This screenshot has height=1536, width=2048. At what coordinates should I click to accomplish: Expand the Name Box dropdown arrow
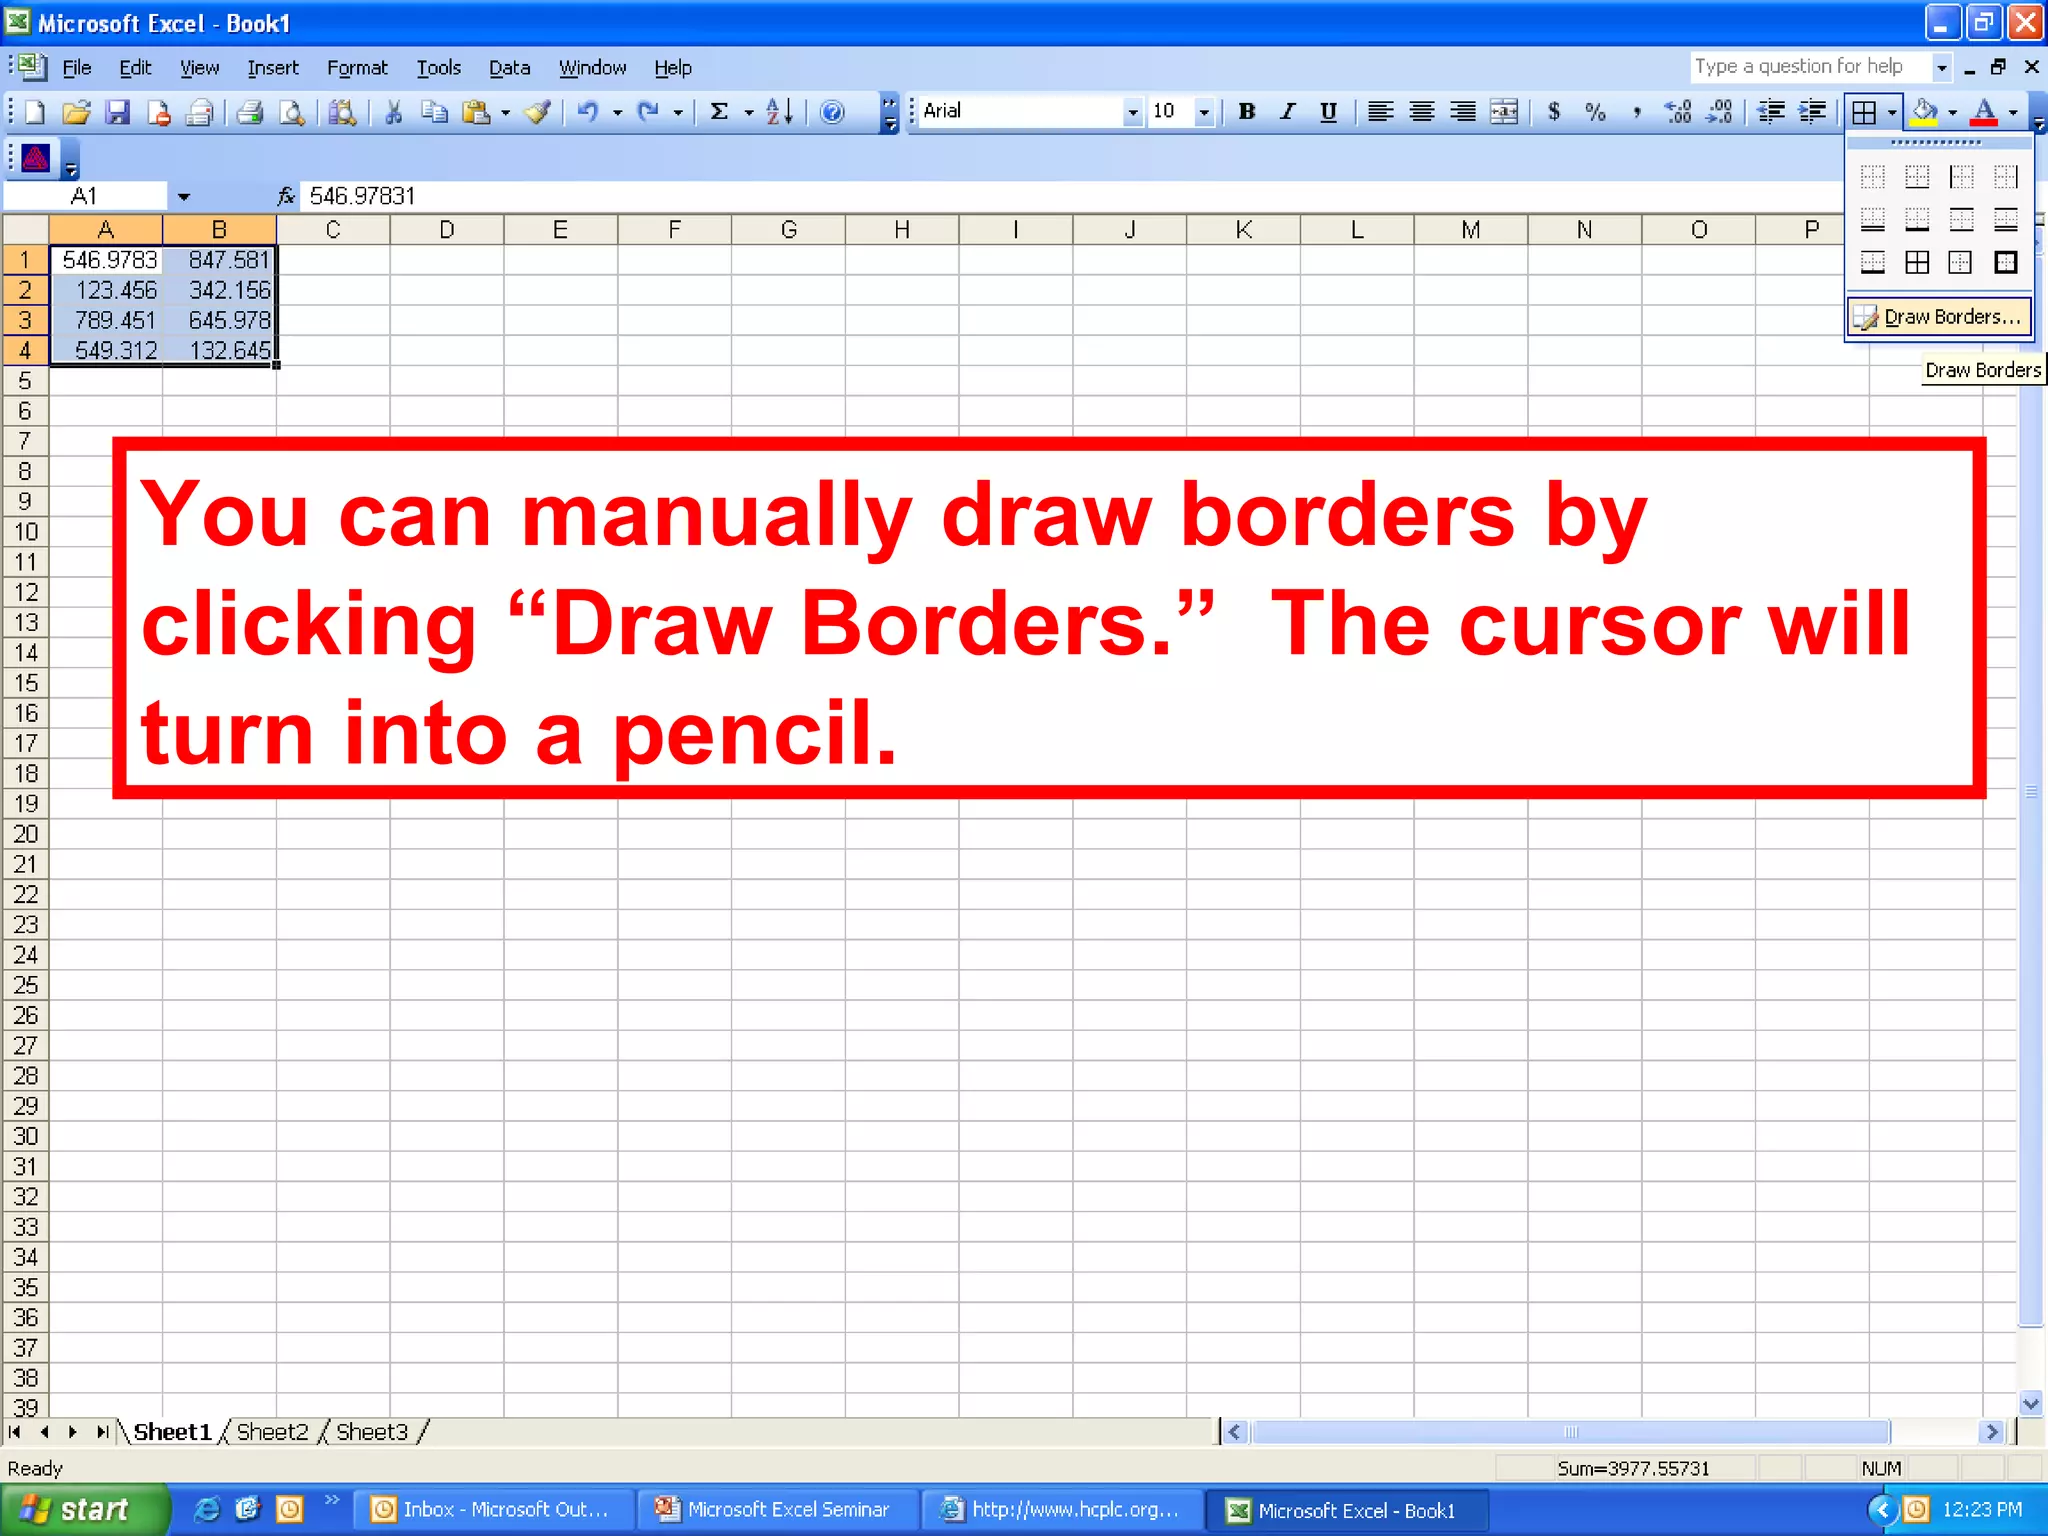coord(183,197)
